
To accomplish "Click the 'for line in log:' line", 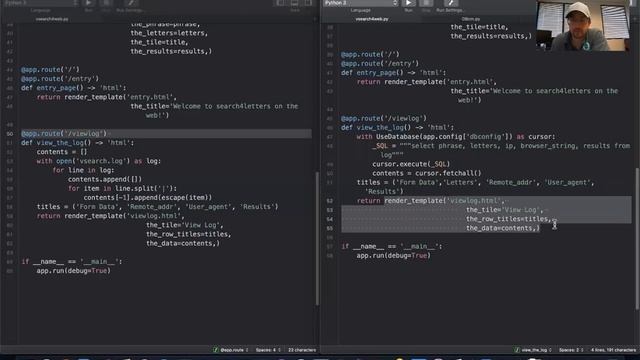I will (x=83, y=170).
